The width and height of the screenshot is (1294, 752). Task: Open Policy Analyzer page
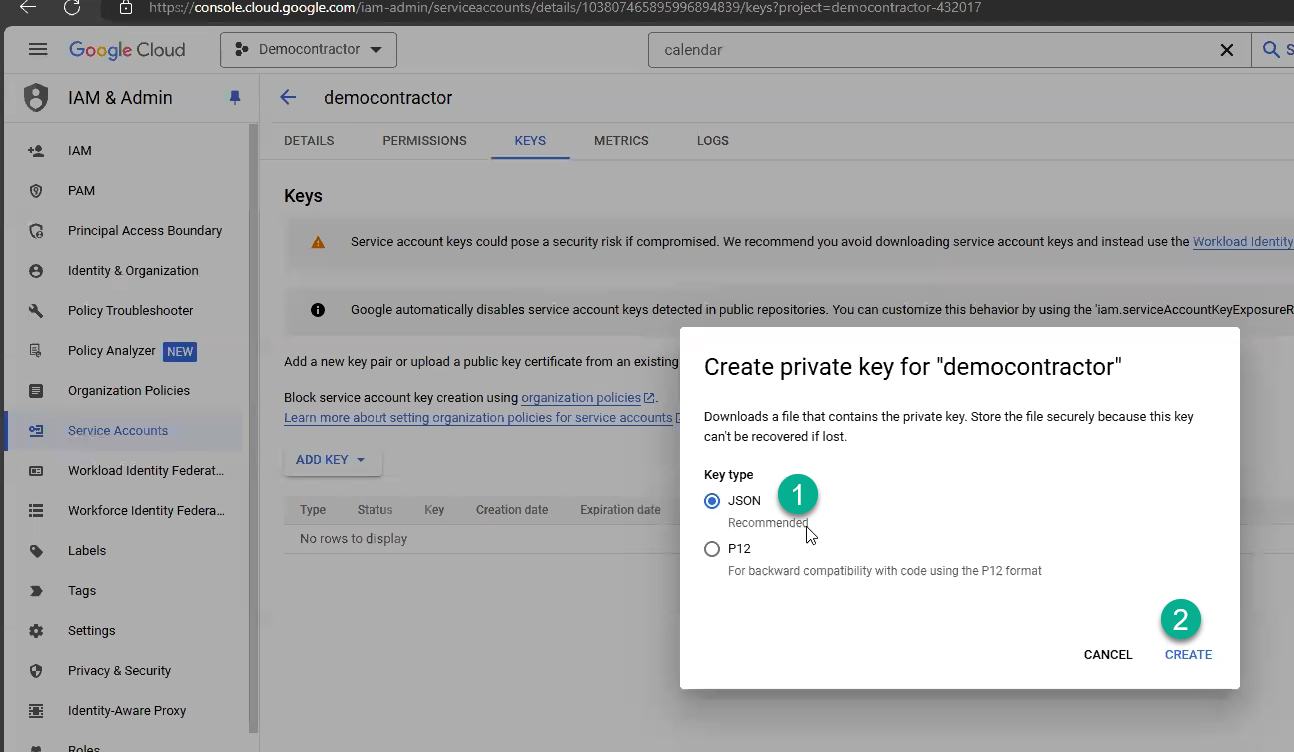click(x=112, y=351)
